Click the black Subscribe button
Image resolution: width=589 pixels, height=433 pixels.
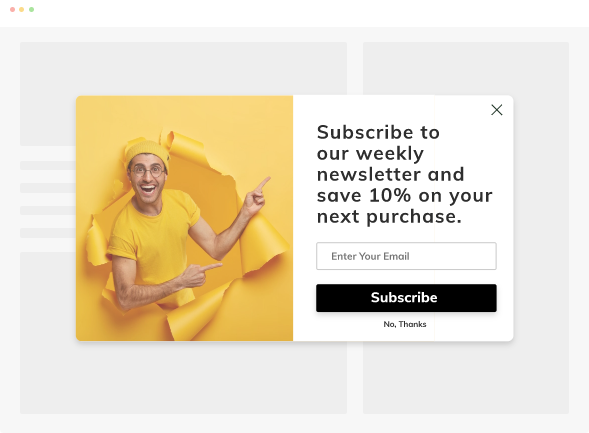[406, 298]
